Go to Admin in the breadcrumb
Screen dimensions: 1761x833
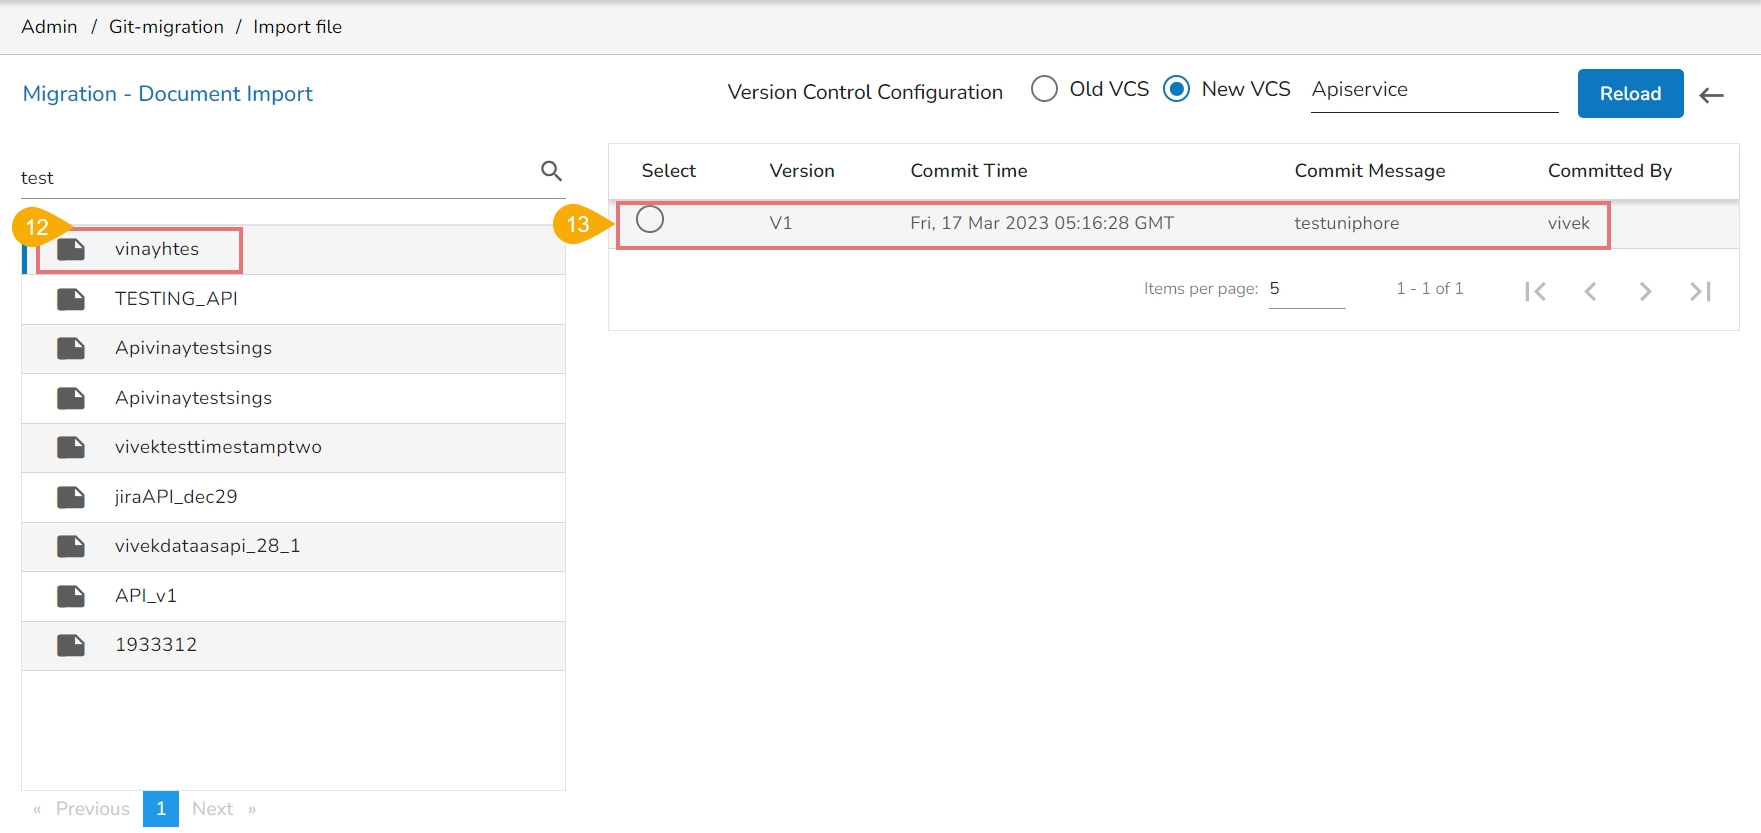tap(49, 27)
